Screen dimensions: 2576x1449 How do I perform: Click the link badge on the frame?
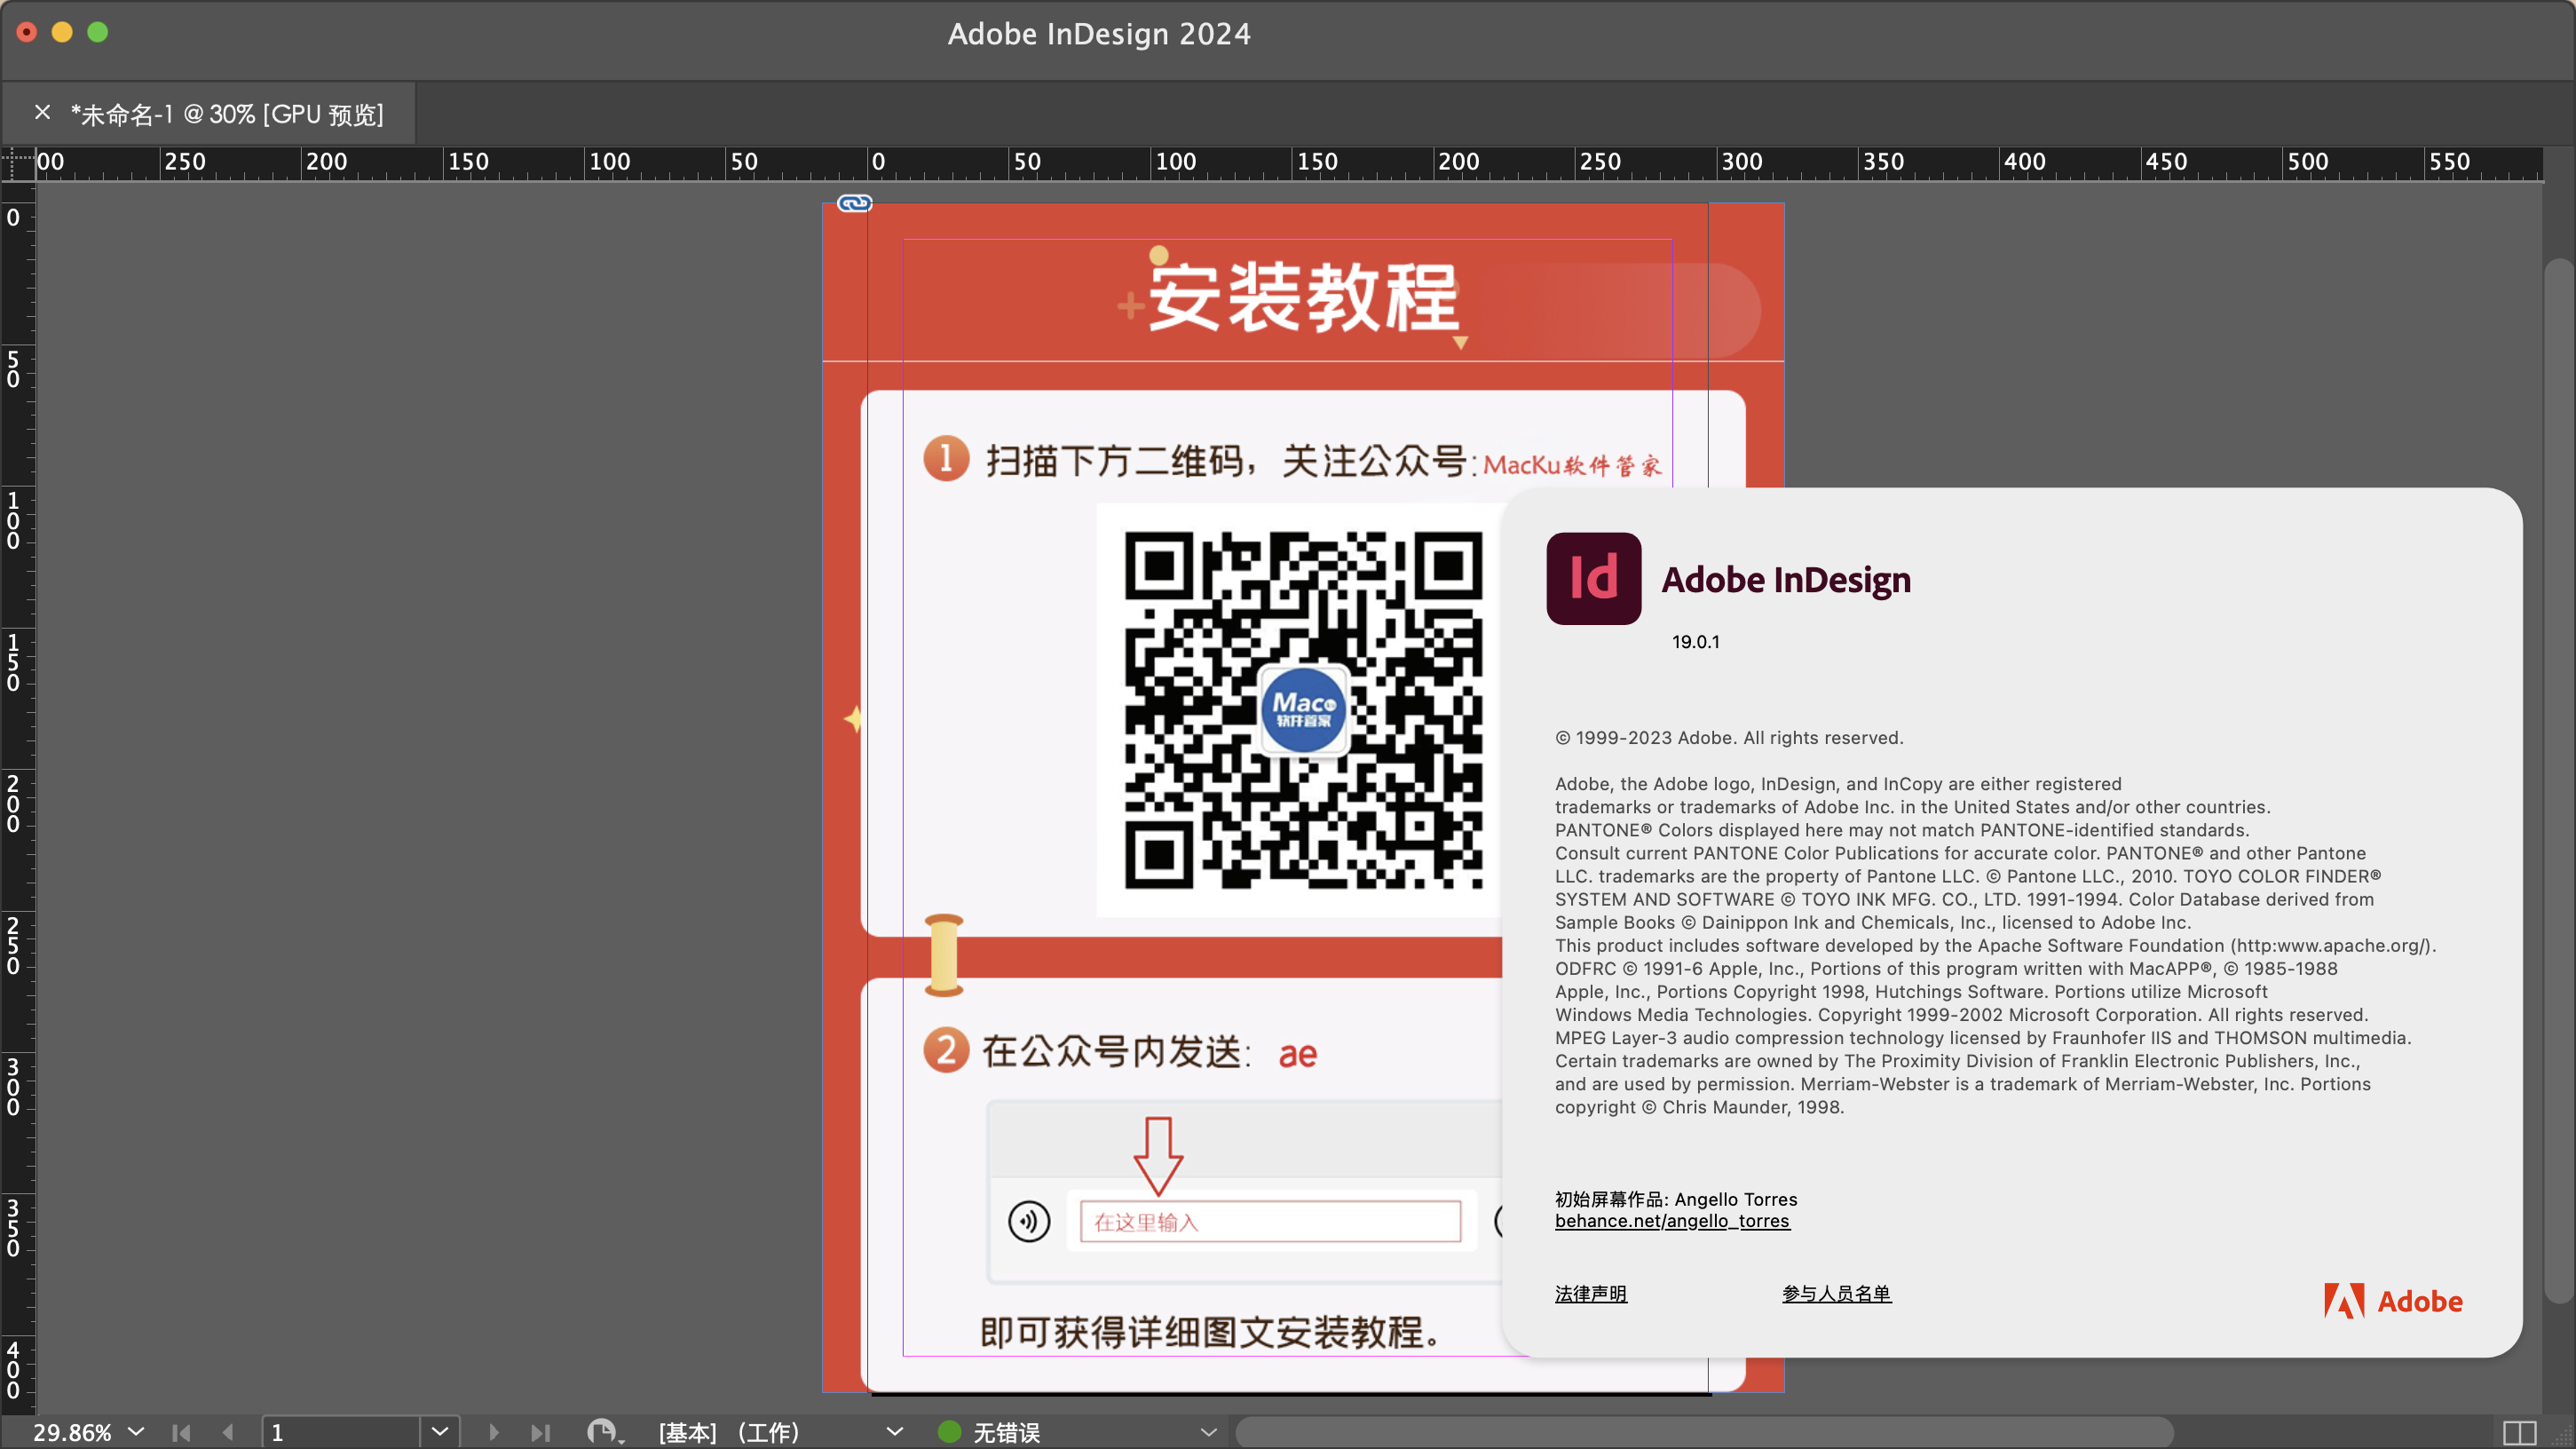[x=854, y=203]
